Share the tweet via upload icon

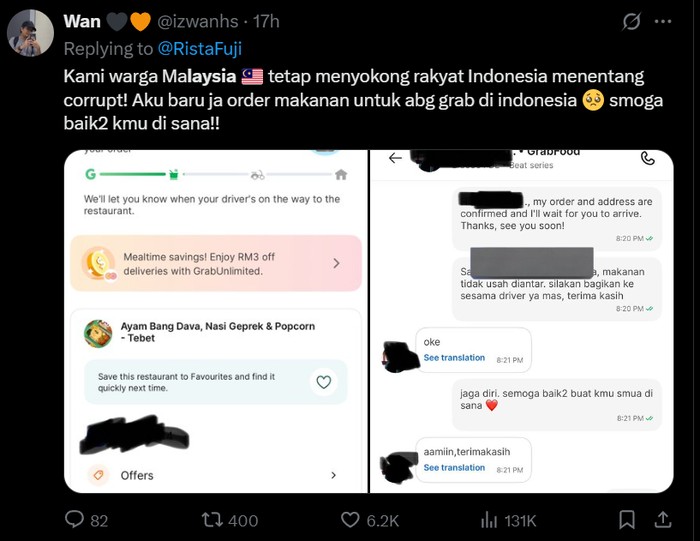point(663,520)
